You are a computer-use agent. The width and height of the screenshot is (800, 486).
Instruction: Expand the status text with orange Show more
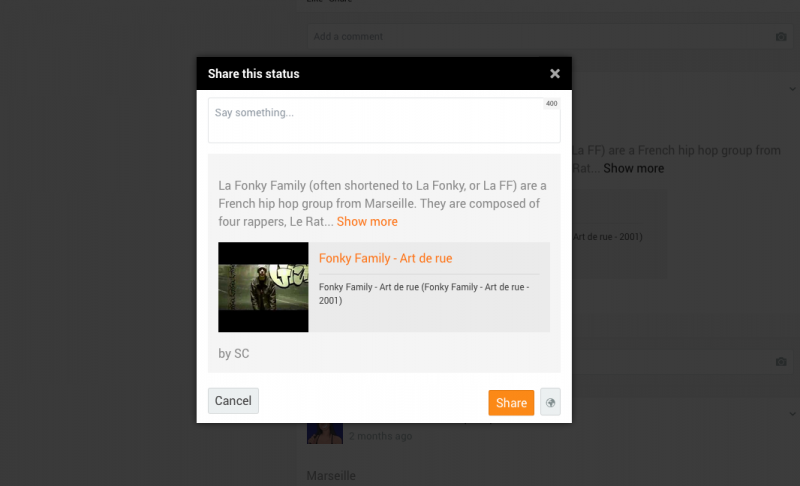[x=367, y=222]
